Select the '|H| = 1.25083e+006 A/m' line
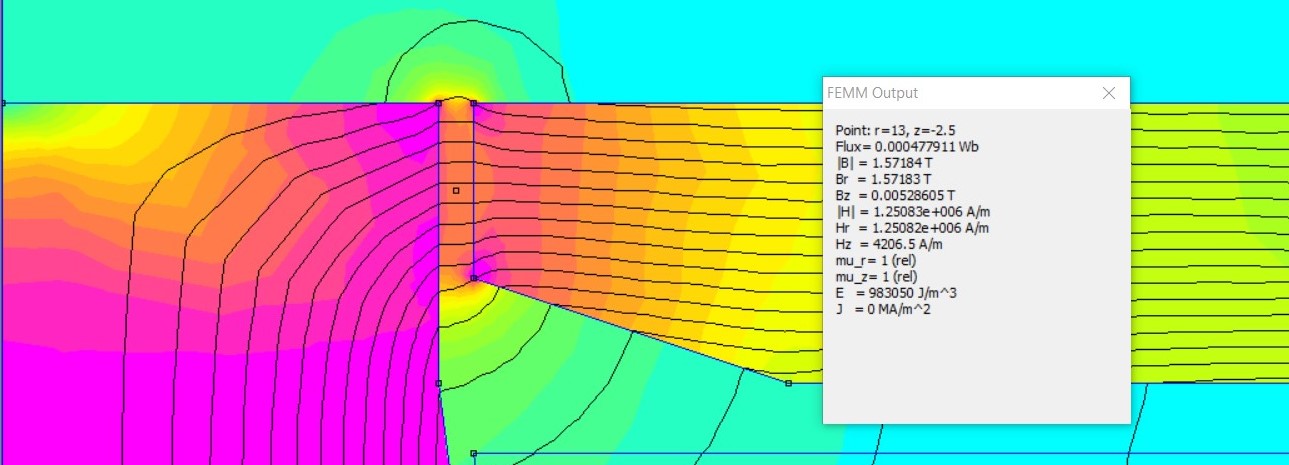 pos(913,211)
